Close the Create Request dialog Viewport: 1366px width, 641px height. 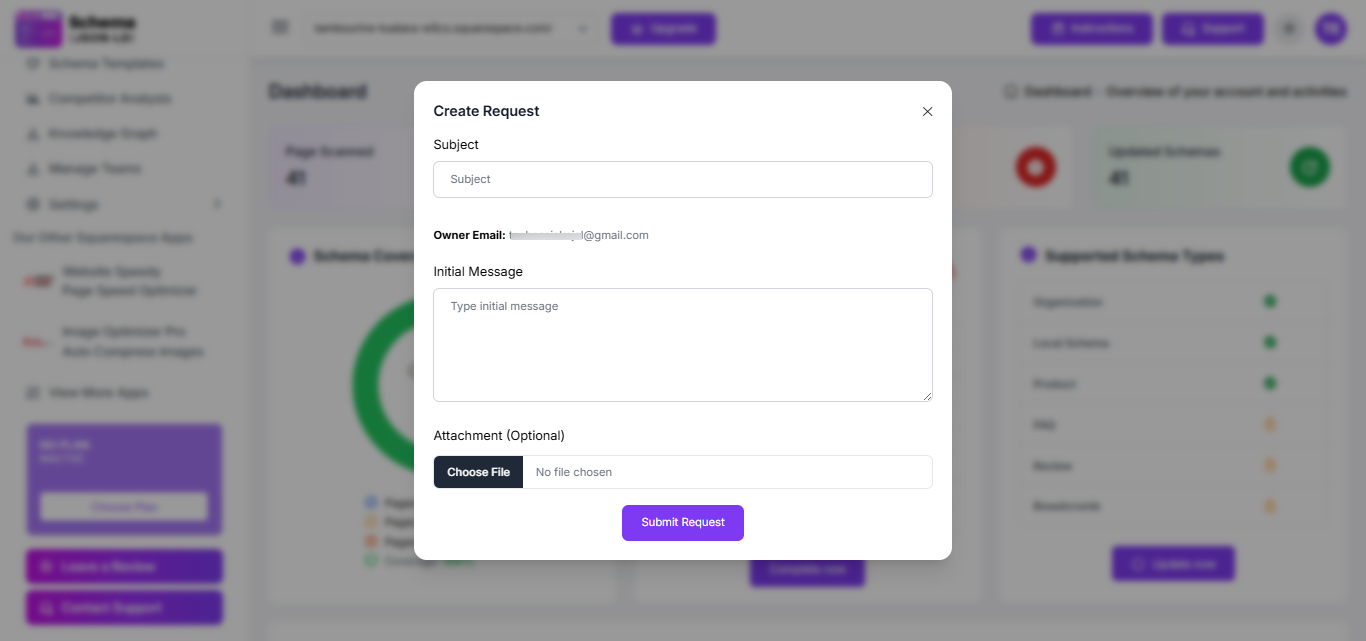(x=927, y=112)
